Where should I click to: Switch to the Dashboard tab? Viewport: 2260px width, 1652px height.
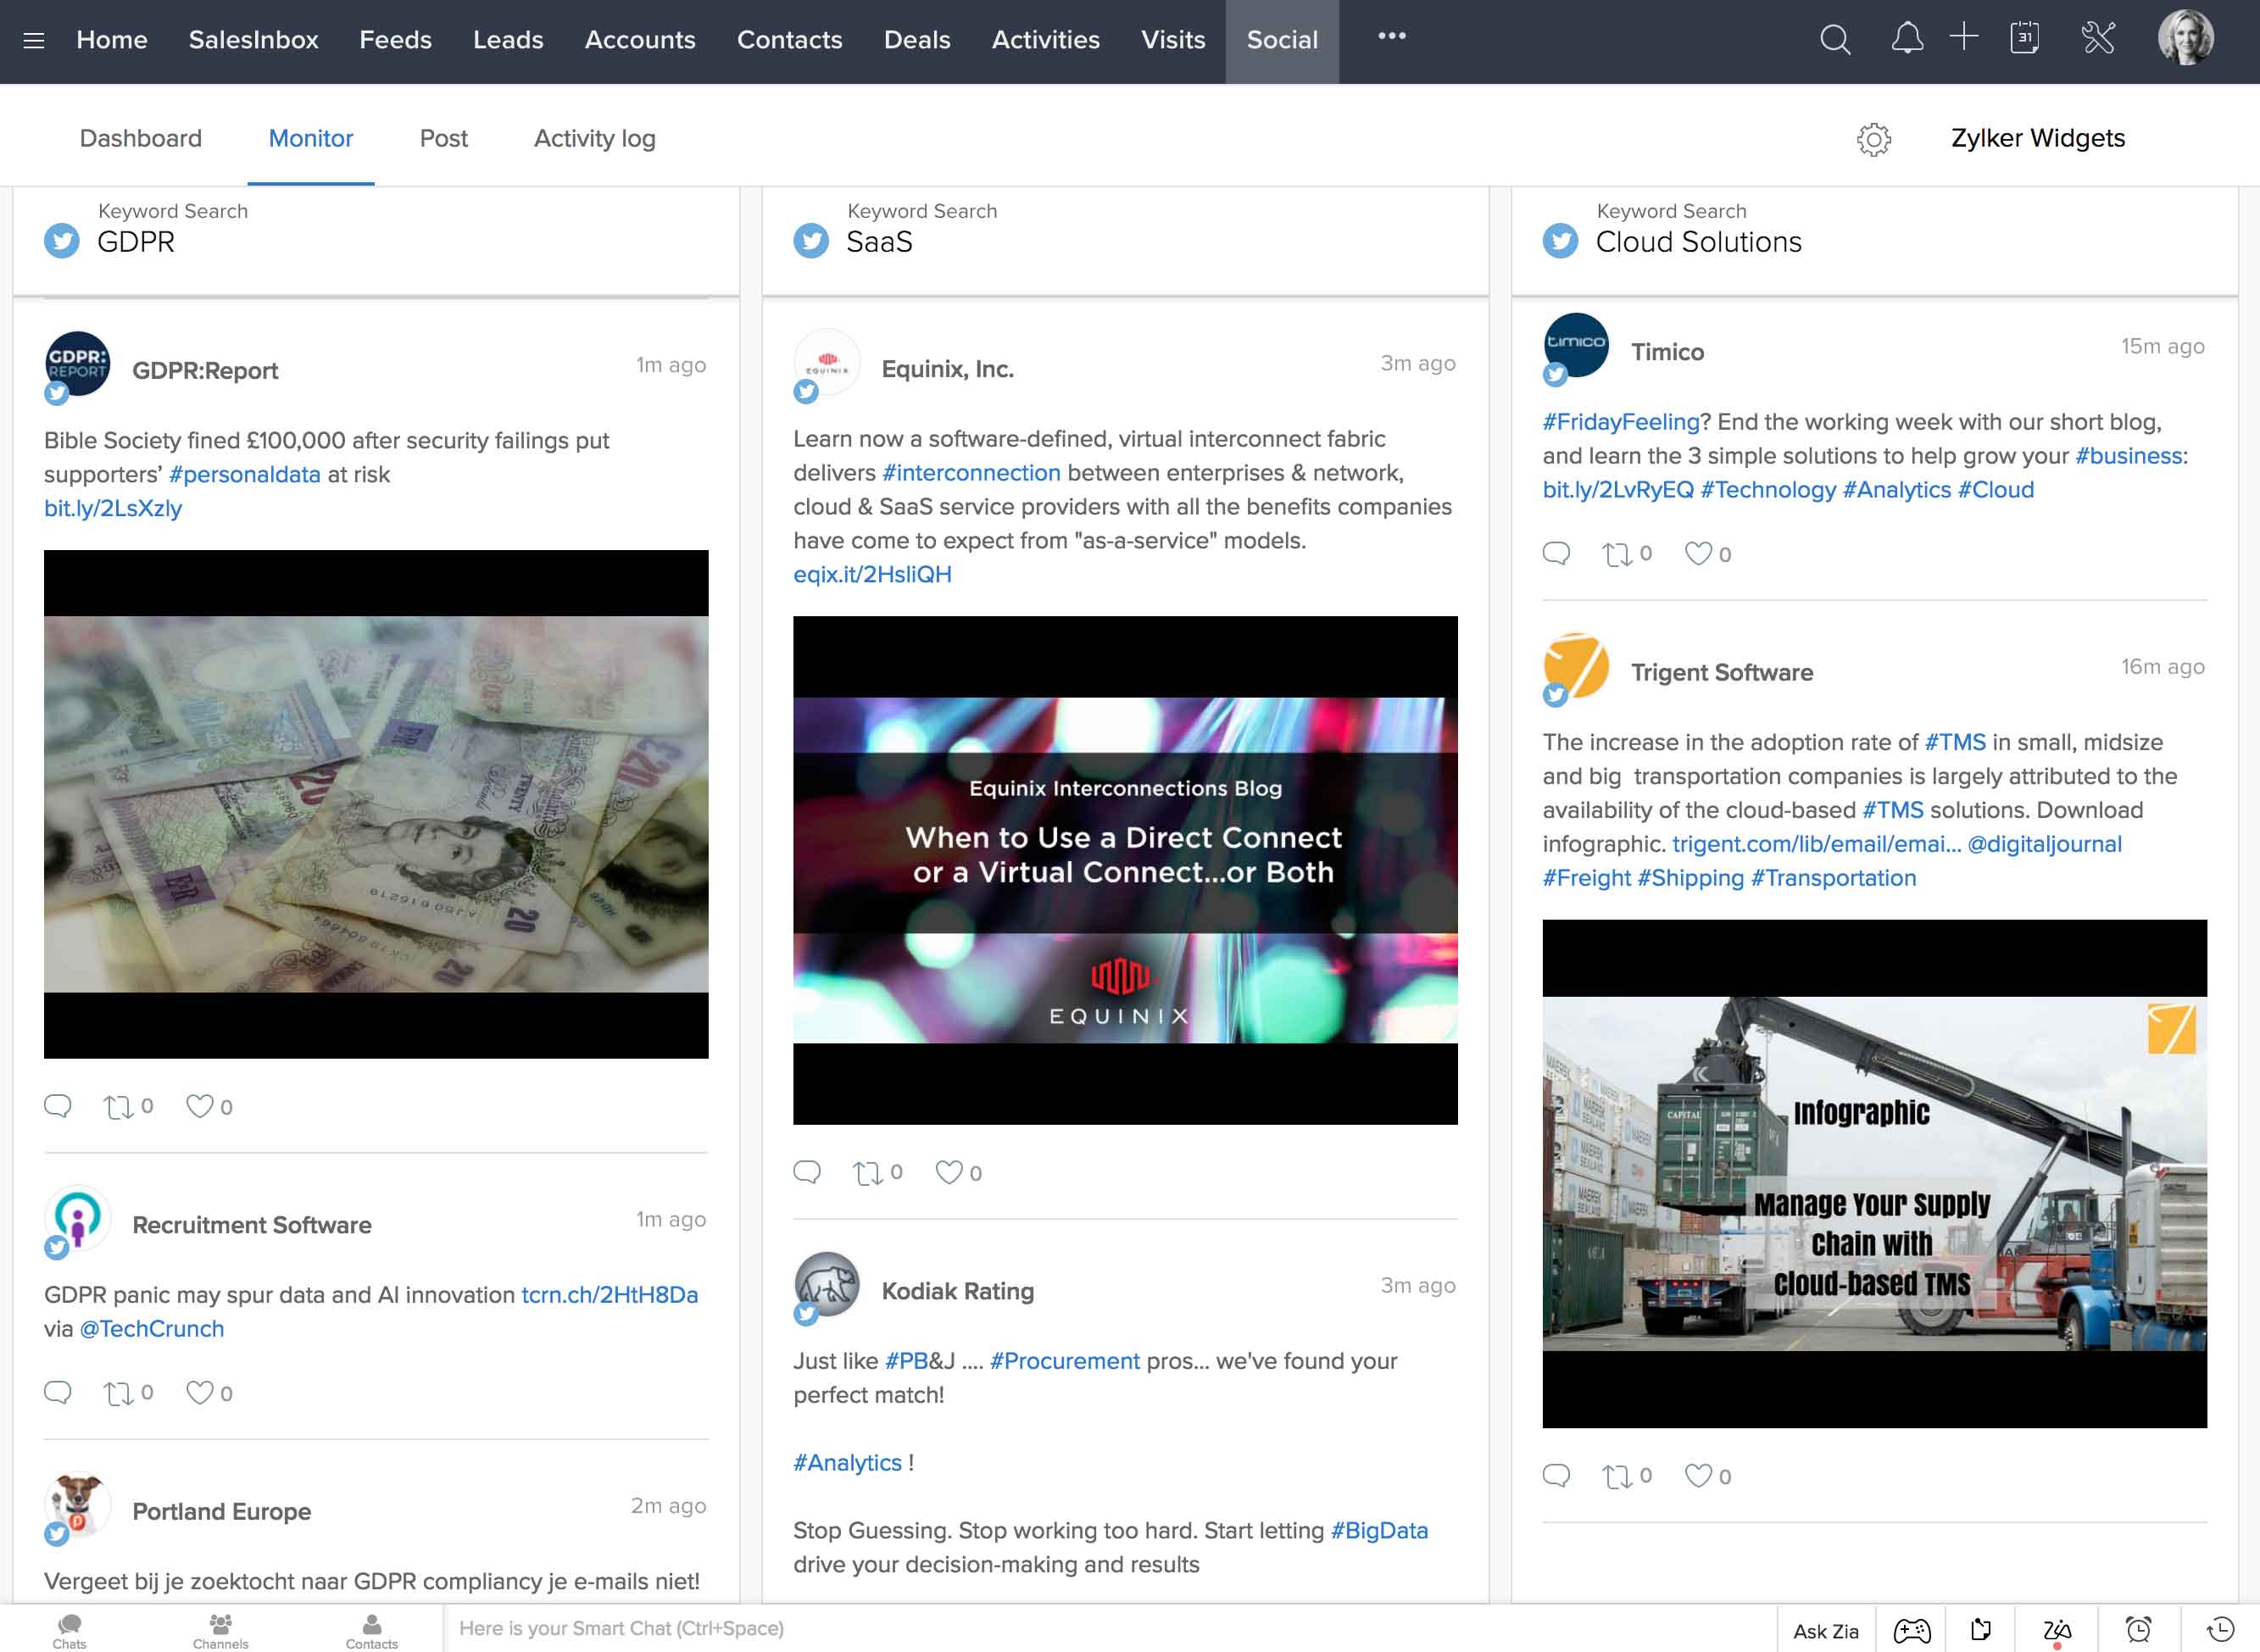[141, 138]
